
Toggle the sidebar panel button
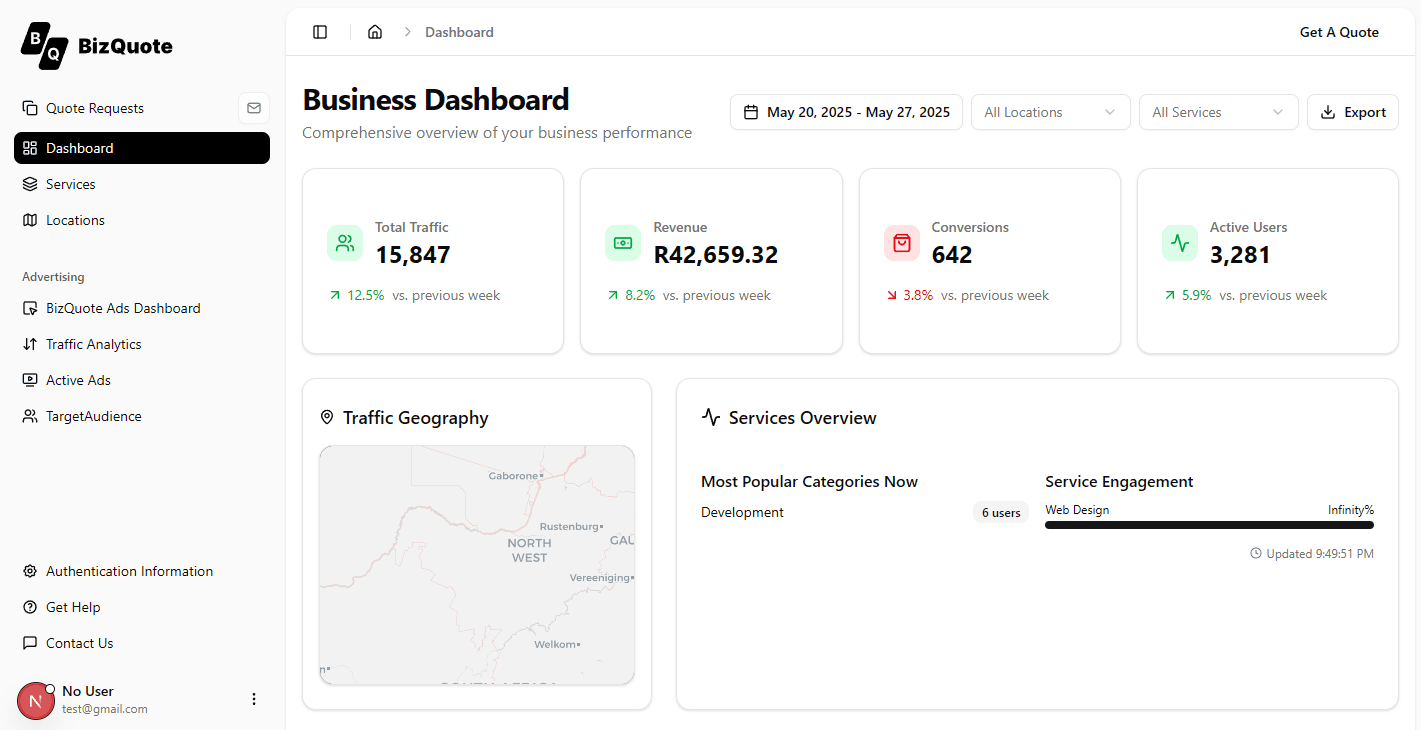320,31
